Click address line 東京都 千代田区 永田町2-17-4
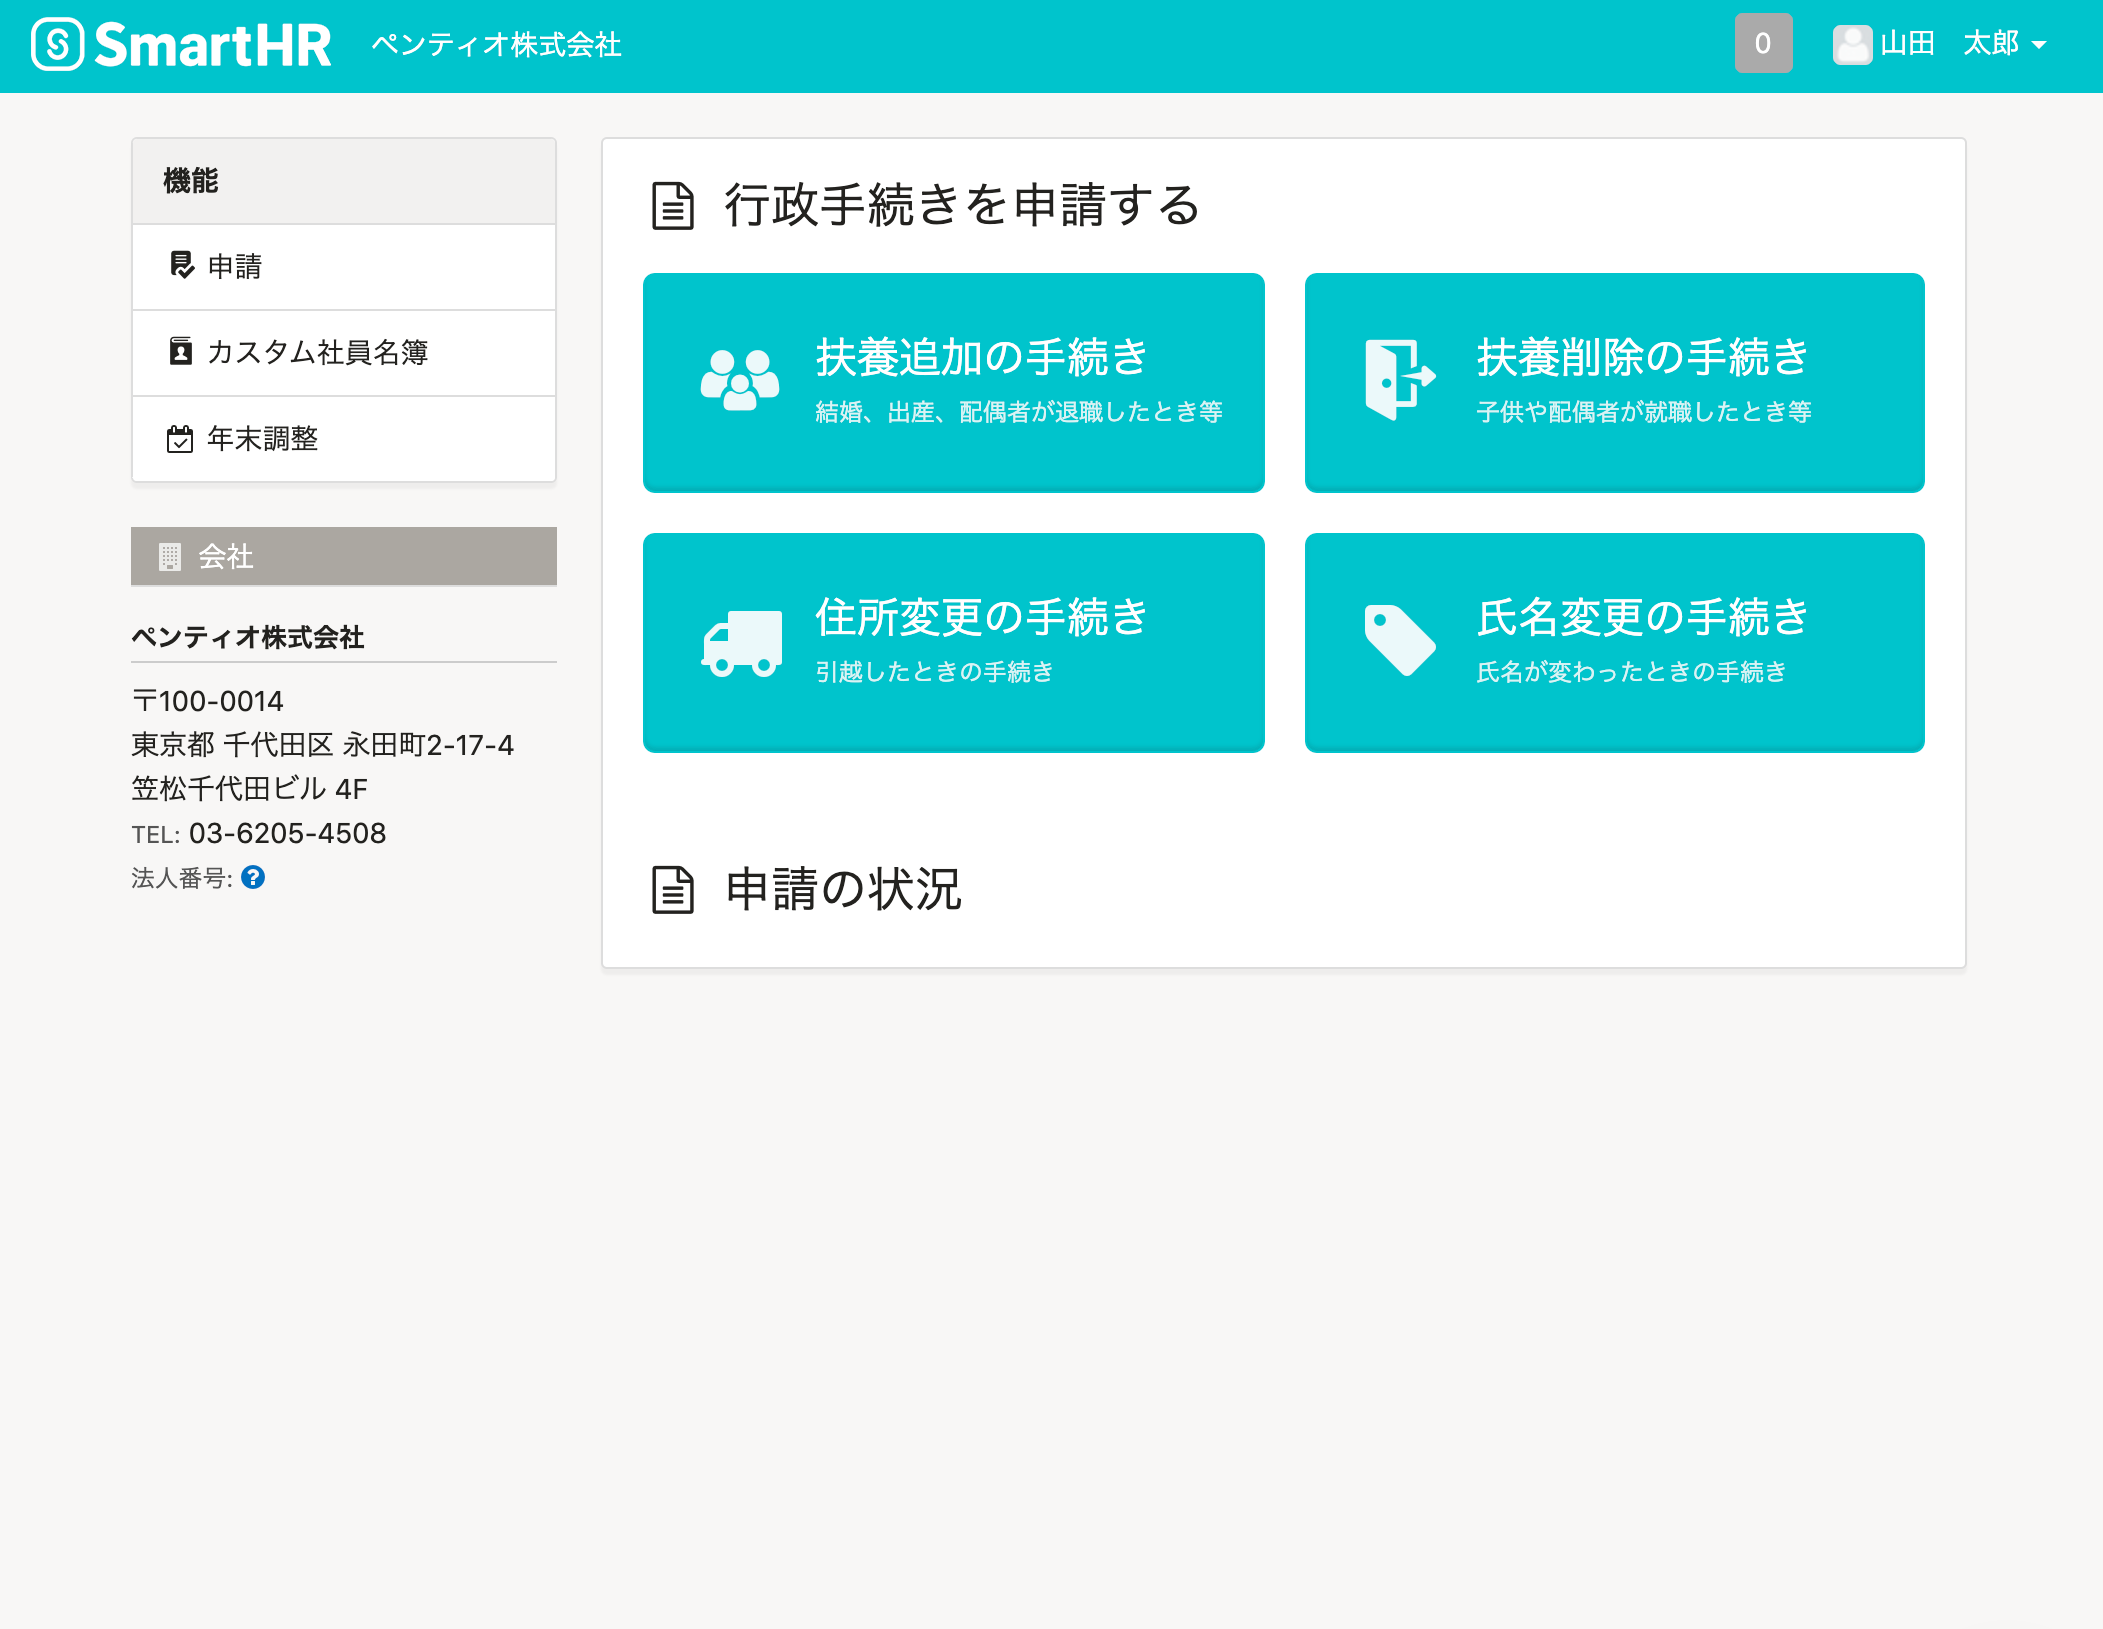Image resolution: width=2103 pixels, height=1629 pixels. tap(323, 745)
